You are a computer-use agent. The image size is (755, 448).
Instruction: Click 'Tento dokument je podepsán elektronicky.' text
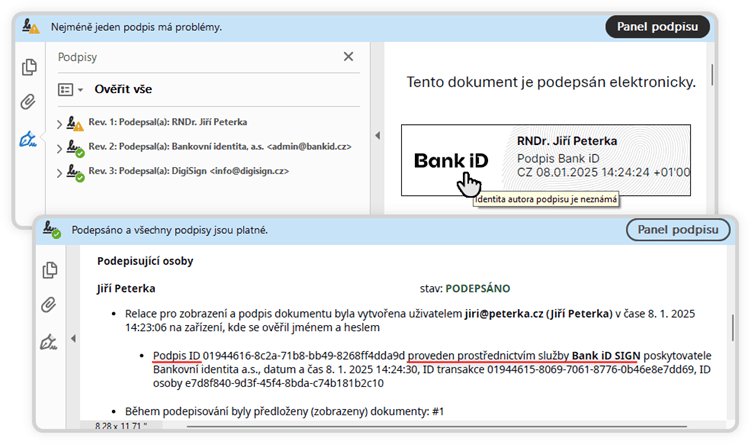coord(551,82)
